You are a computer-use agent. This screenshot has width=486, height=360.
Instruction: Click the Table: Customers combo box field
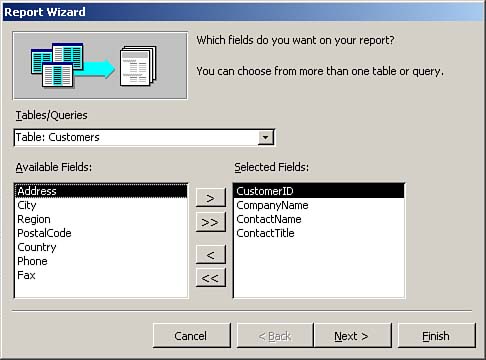(144, 137)
